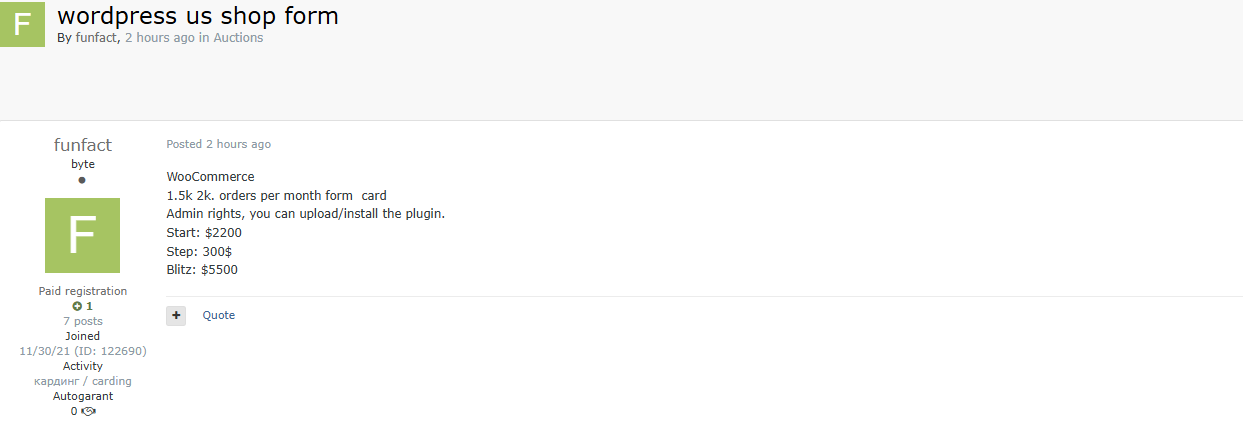This screenshot has width=1243, height=424.
Task: Click the 'кардинг / carding' activity link
Action: point(82,381)
